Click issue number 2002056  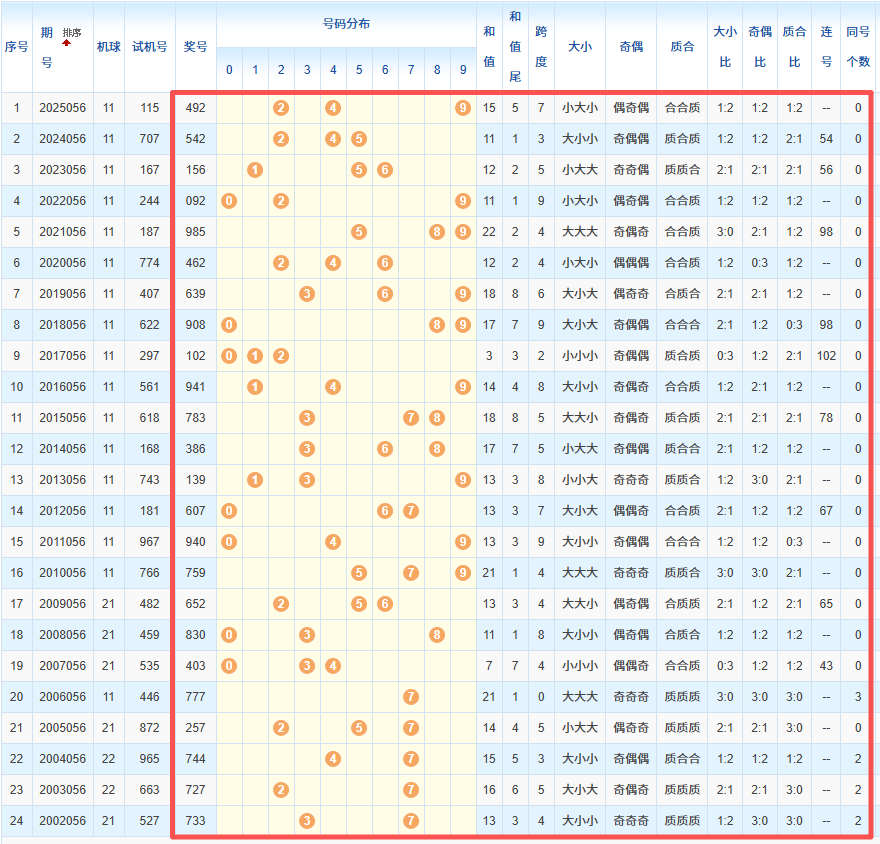pyautogui.click(x=63, y=821)
